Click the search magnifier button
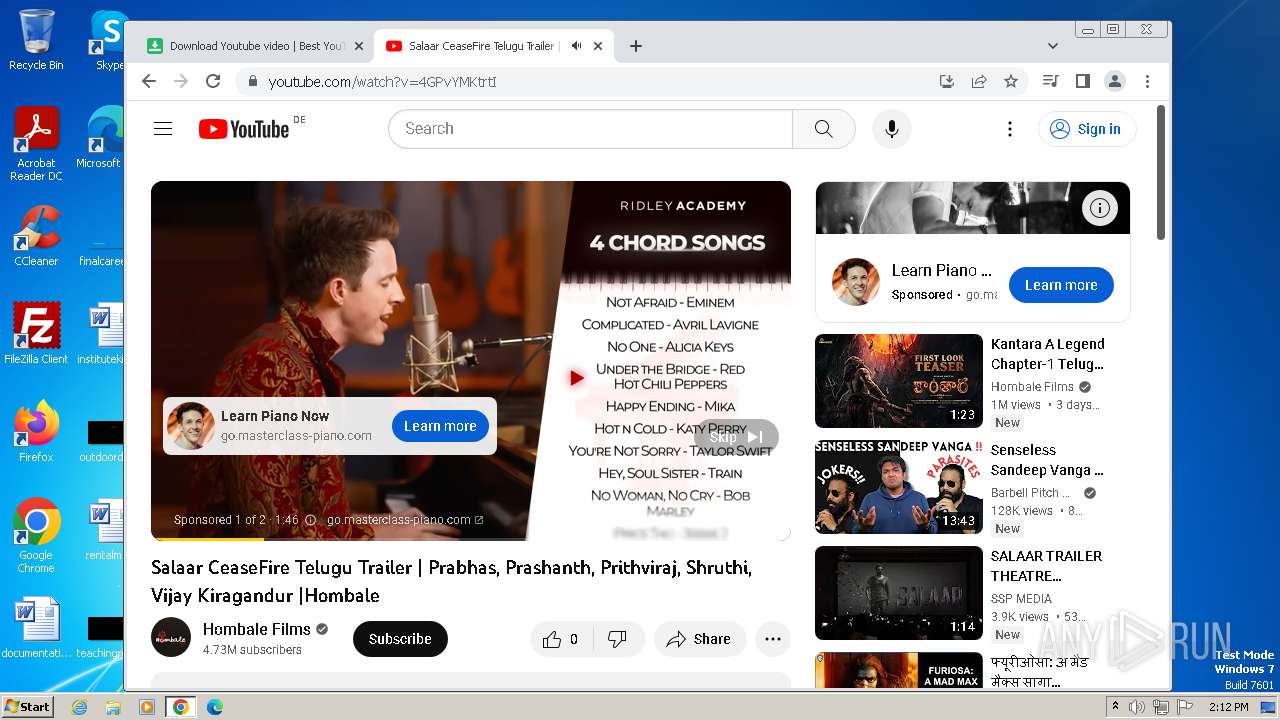The width and height of the screenshot is (1280, 720). point(823,129)
